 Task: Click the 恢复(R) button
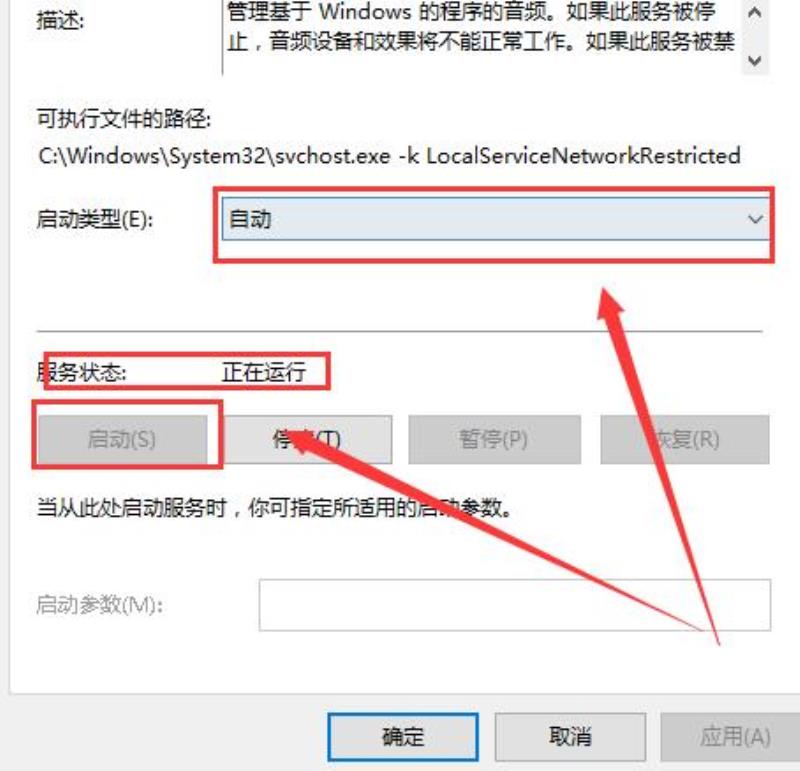point(685,439)
